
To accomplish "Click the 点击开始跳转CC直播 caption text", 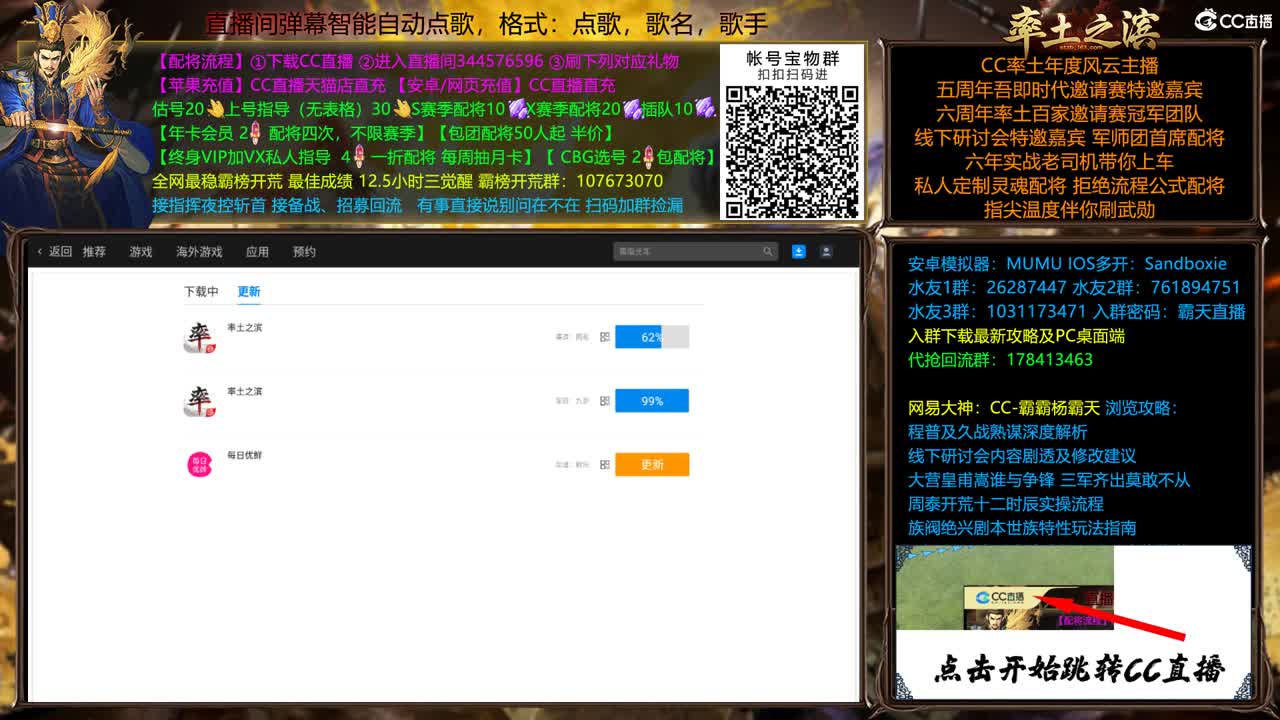I will tap(1079, 670).
